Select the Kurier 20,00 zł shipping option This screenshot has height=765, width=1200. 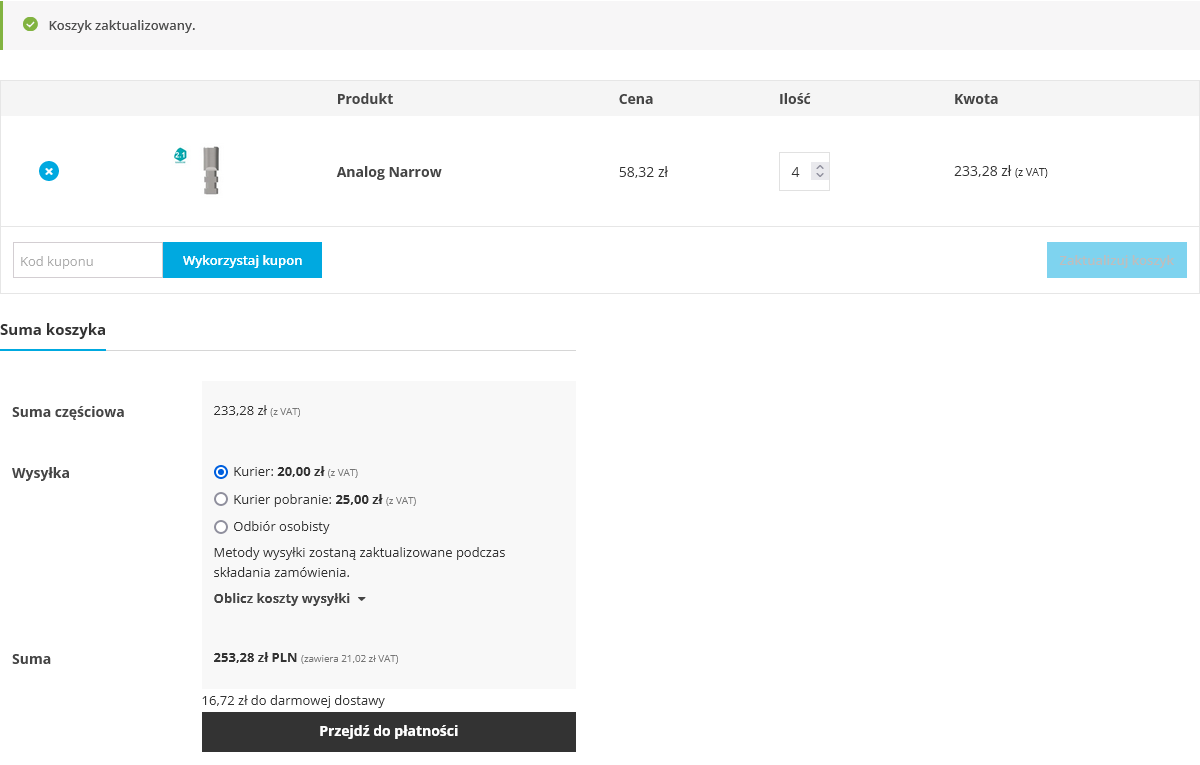[x=221, y=472]
